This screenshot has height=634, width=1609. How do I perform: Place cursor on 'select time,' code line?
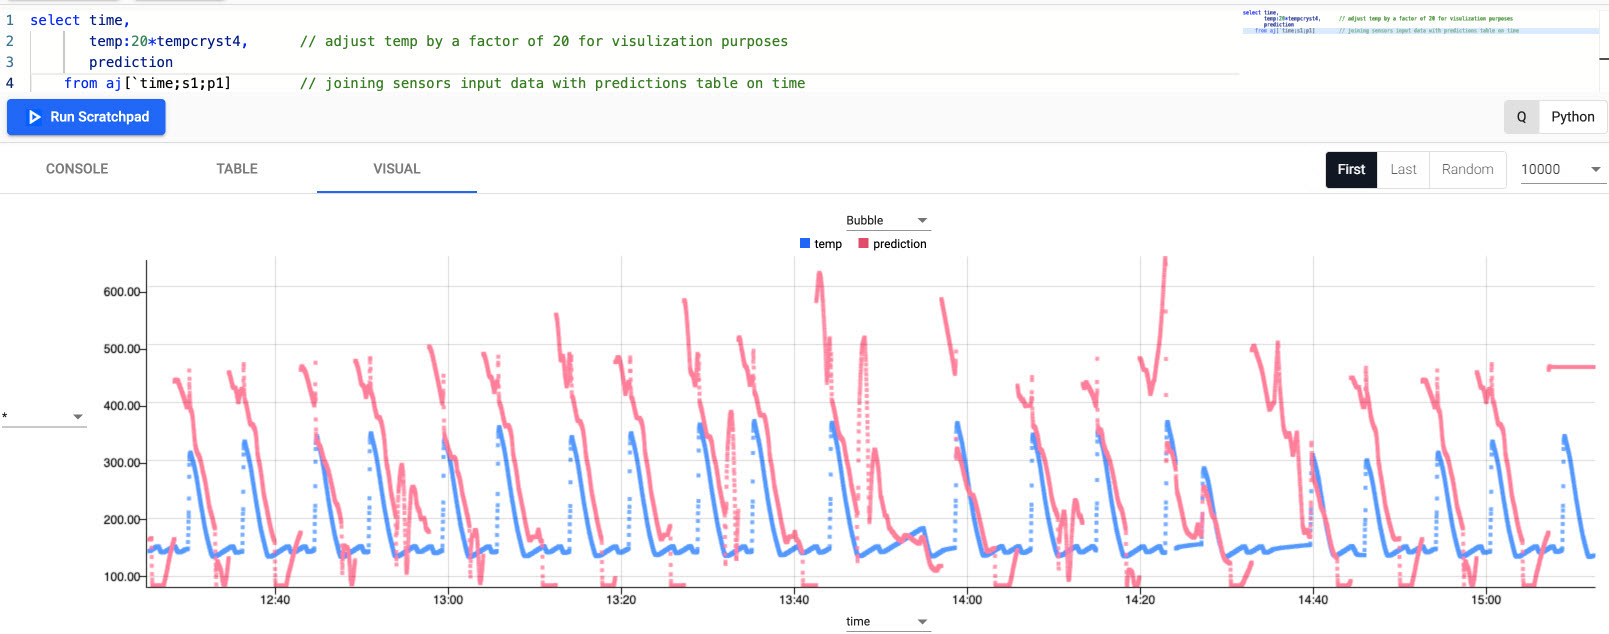80,20
